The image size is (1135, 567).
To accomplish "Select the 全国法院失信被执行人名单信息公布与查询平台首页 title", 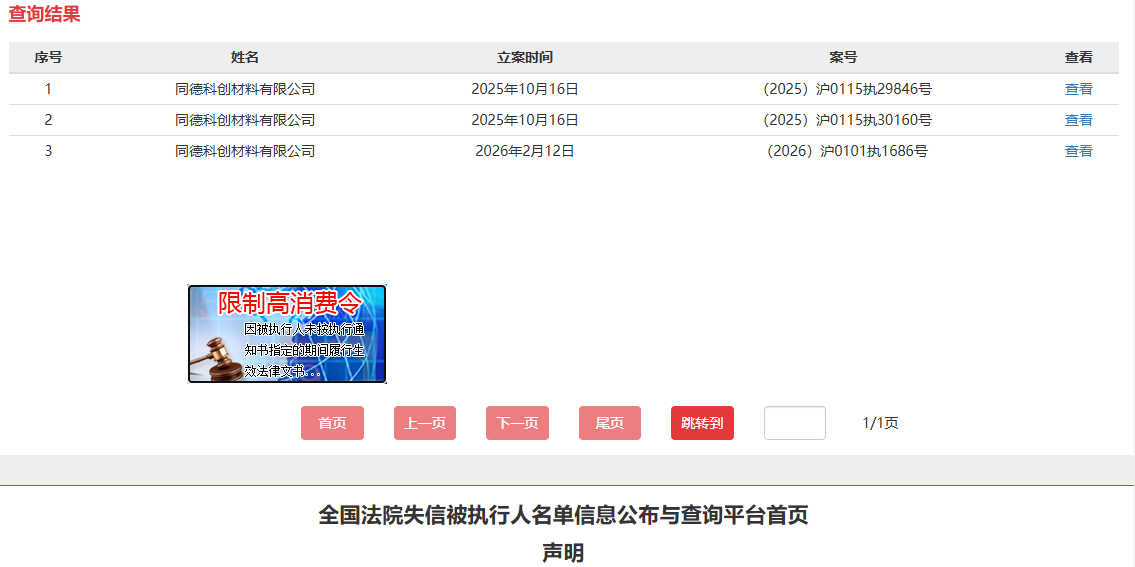I will coord(563,515).
